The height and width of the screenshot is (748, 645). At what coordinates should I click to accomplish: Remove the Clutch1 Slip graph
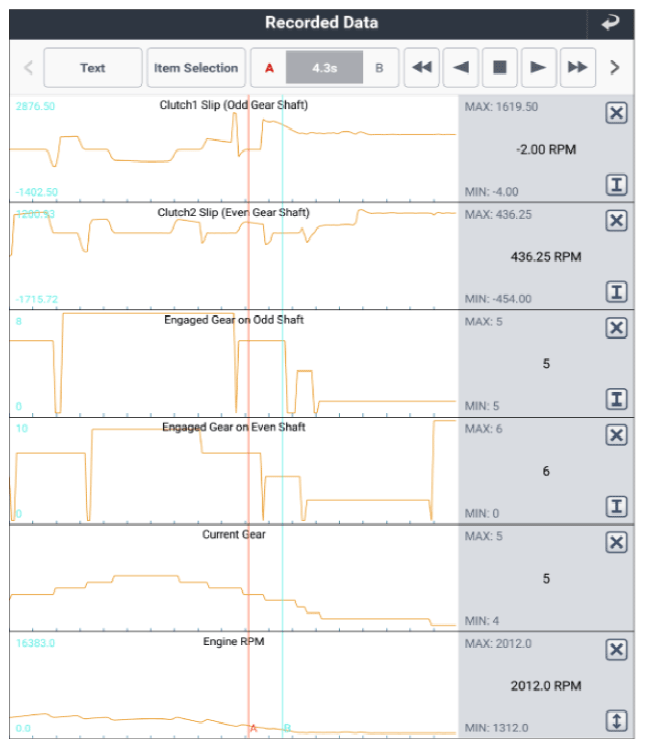(616, 113)
